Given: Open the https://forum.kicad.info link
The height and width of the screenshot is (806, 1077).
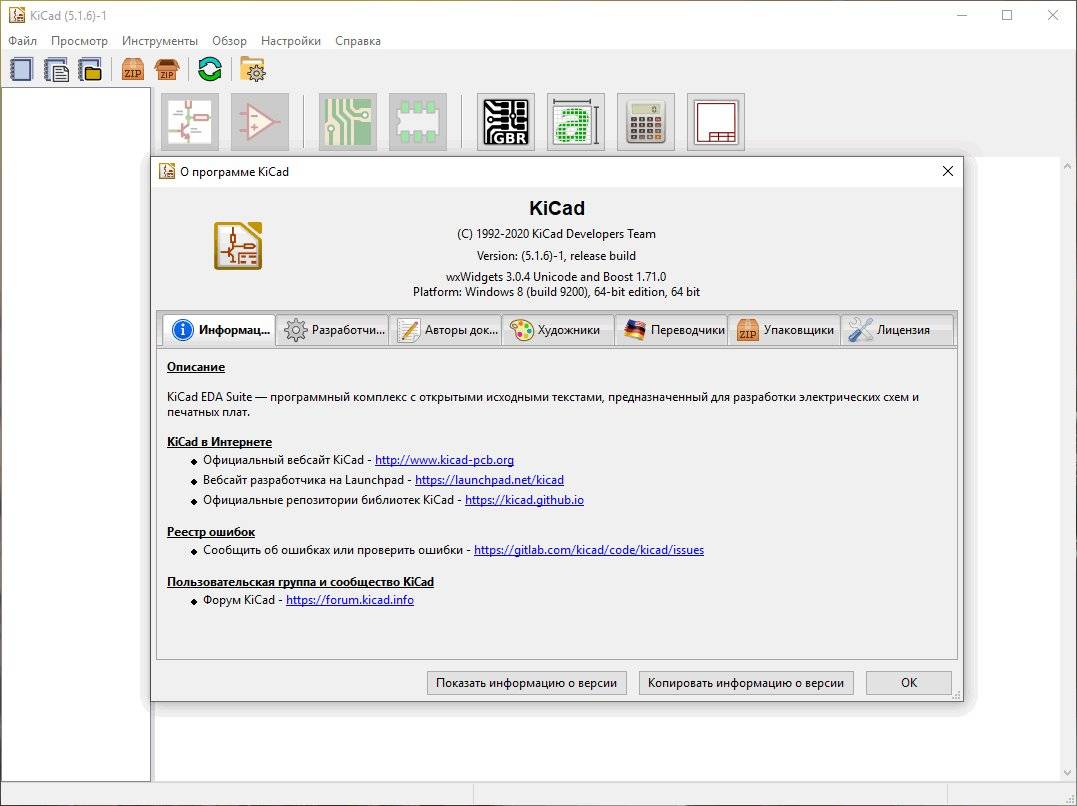Looking at the screenshot, I should click(x=350, y=600).
